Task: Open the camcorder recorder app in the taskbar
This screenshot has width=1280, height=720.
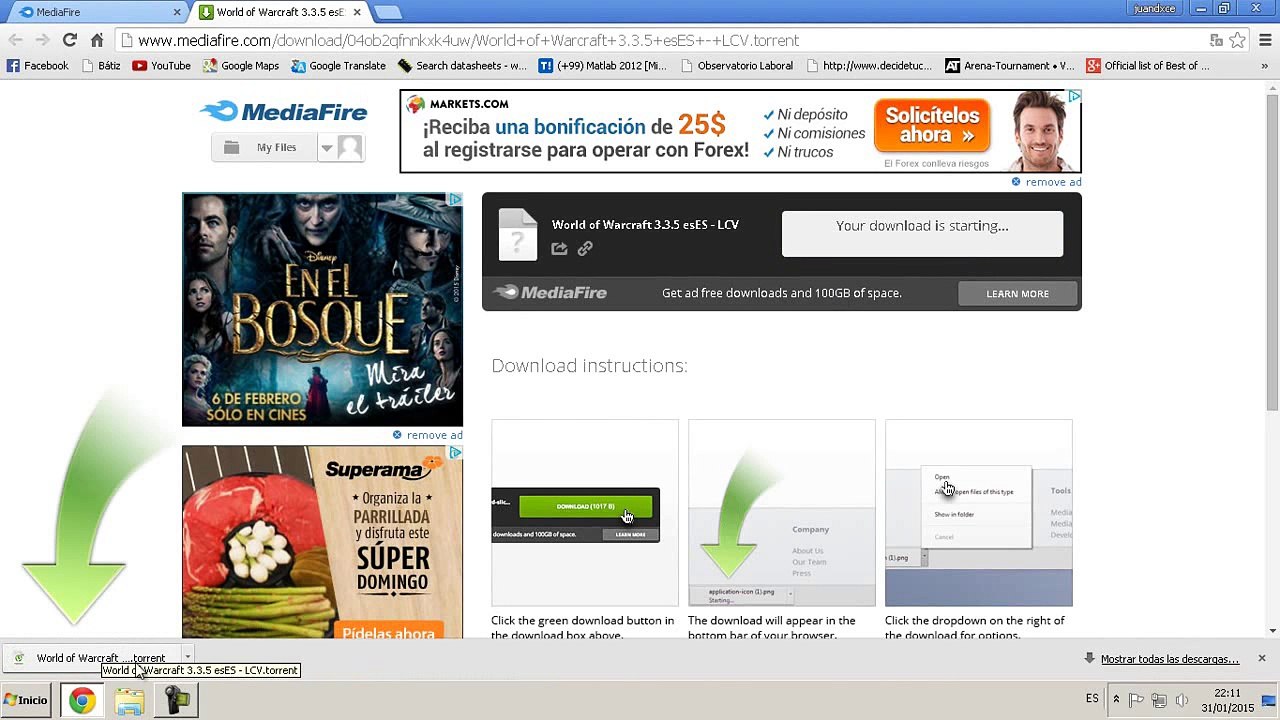Action: [177, 700]
